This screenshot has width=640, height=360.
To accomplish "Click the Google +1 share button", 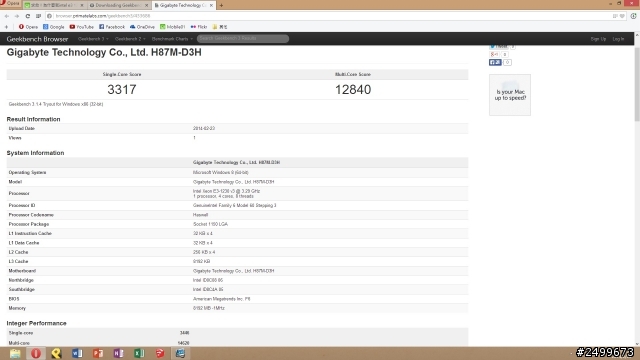I will (494, 54).
